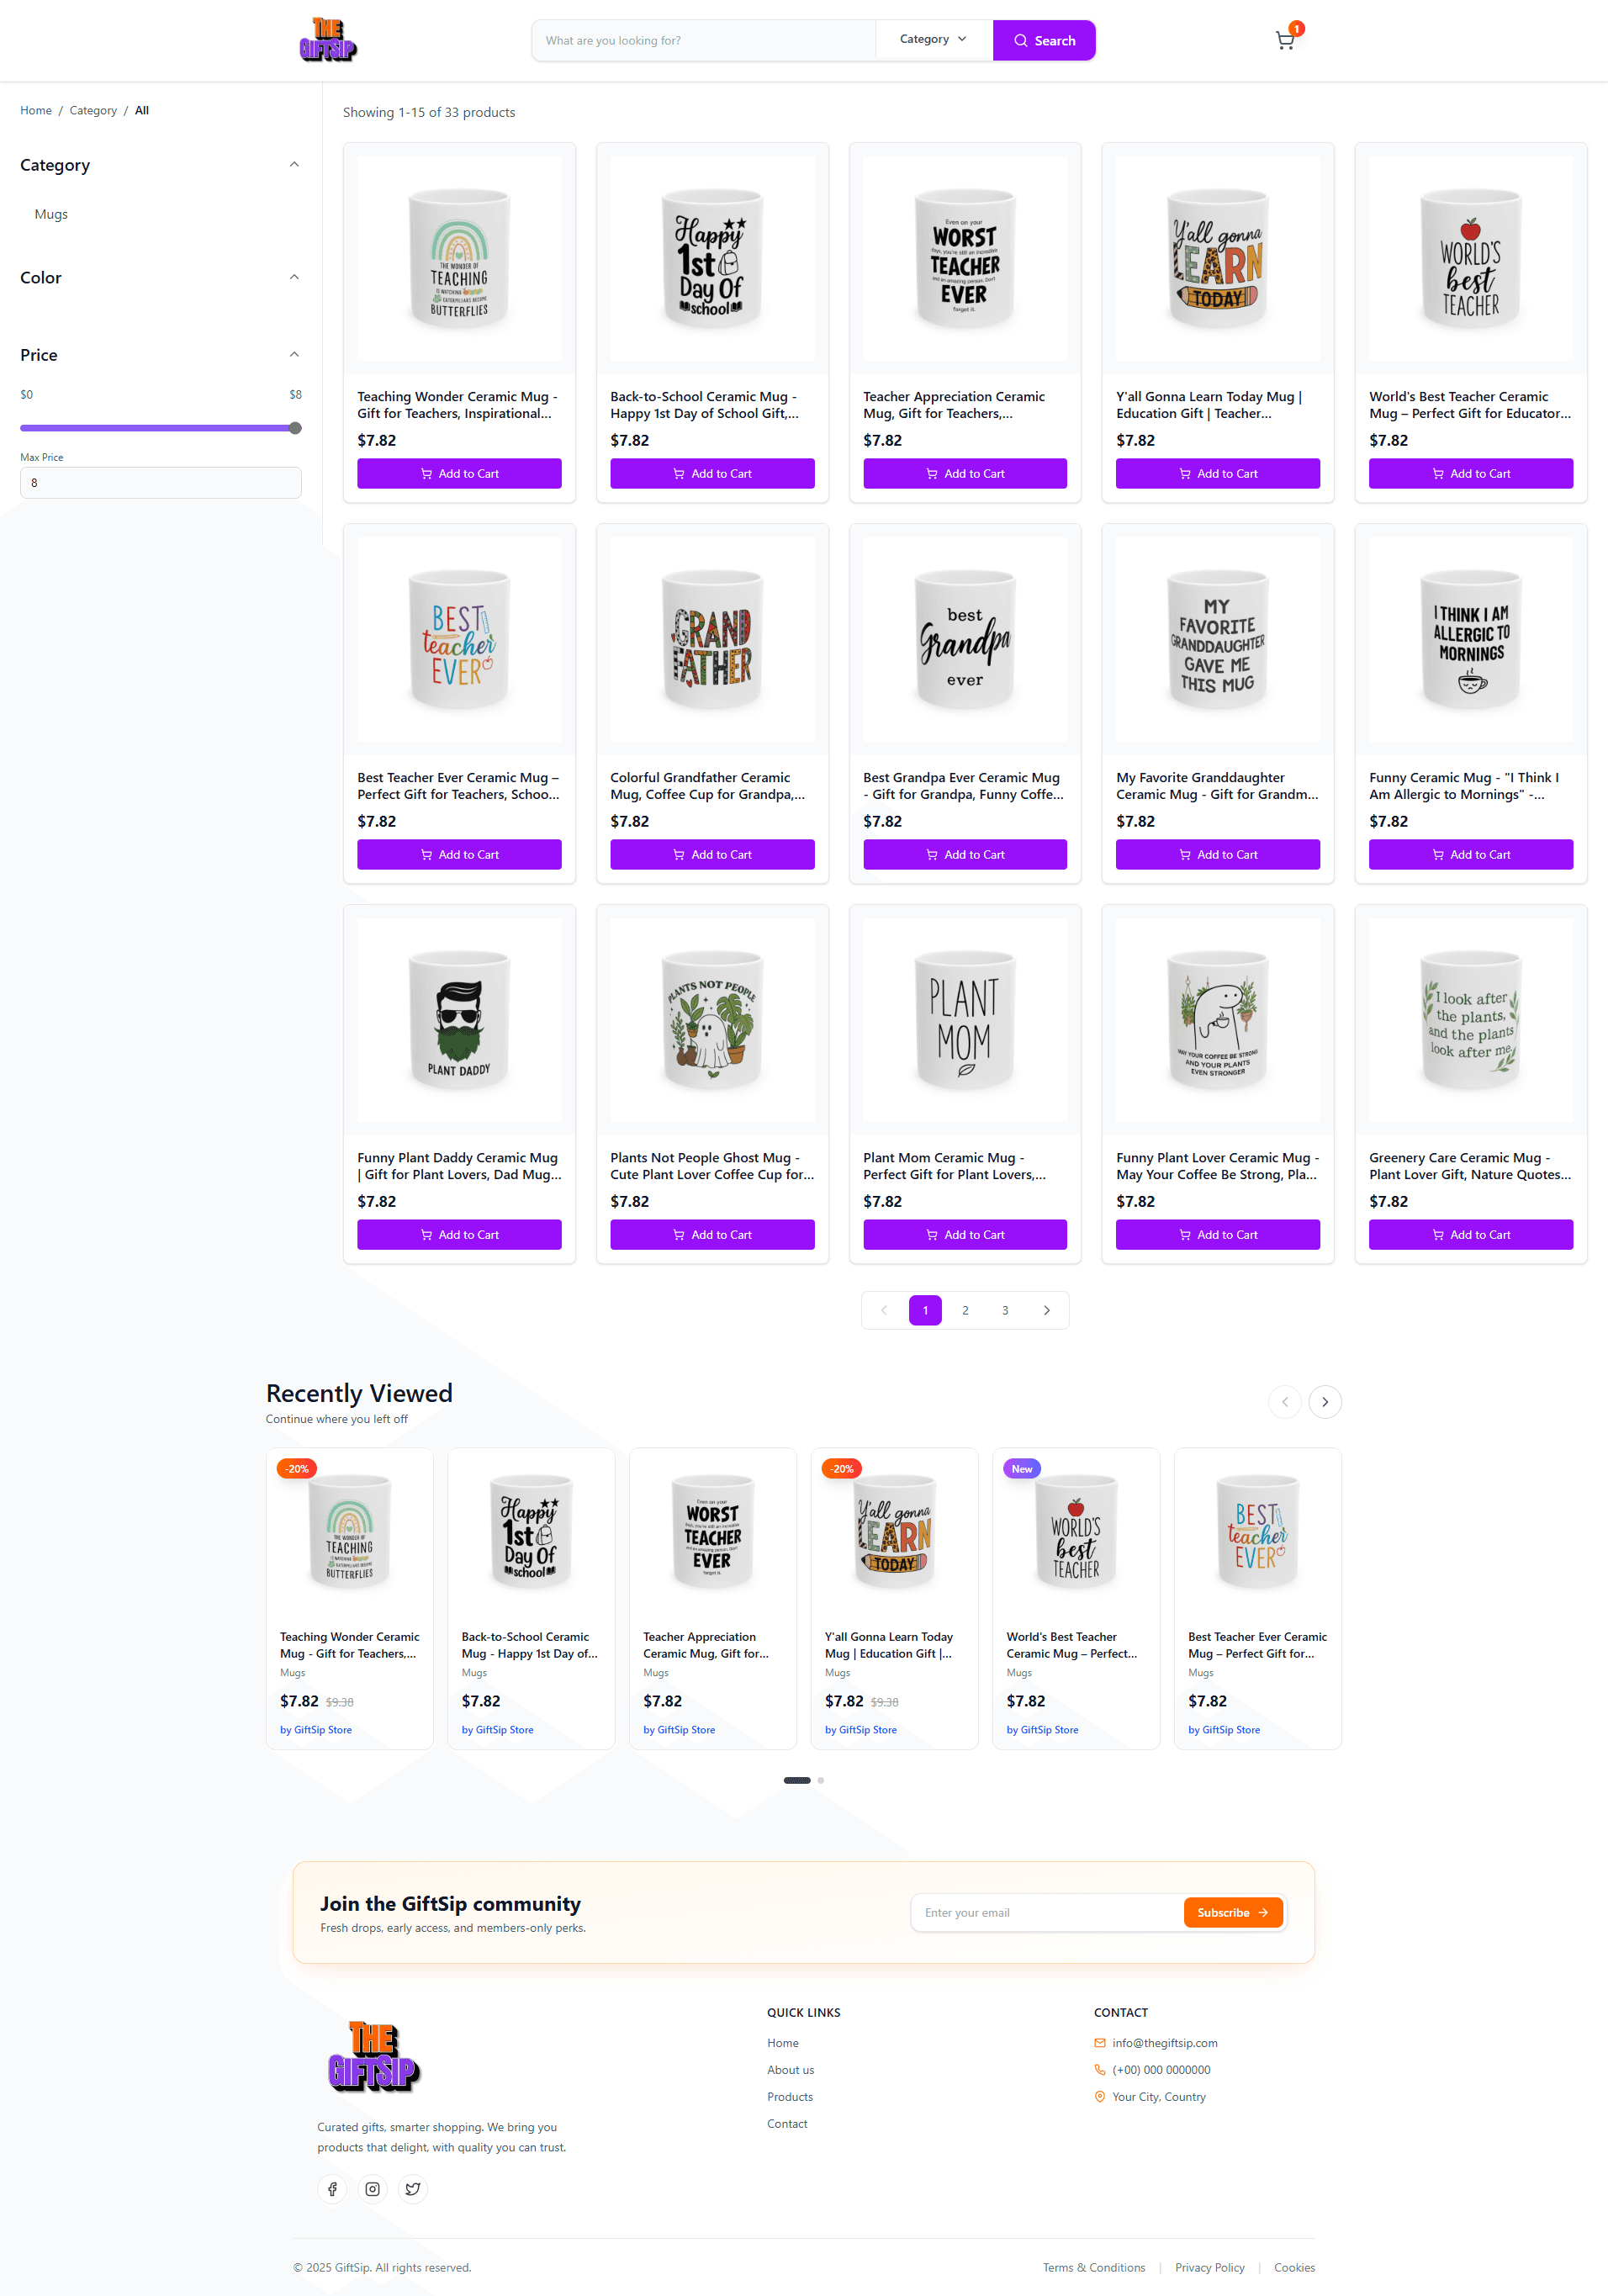Click the price range slider handle
The width and height of the screenshot is (1608, 2296).
295,428
